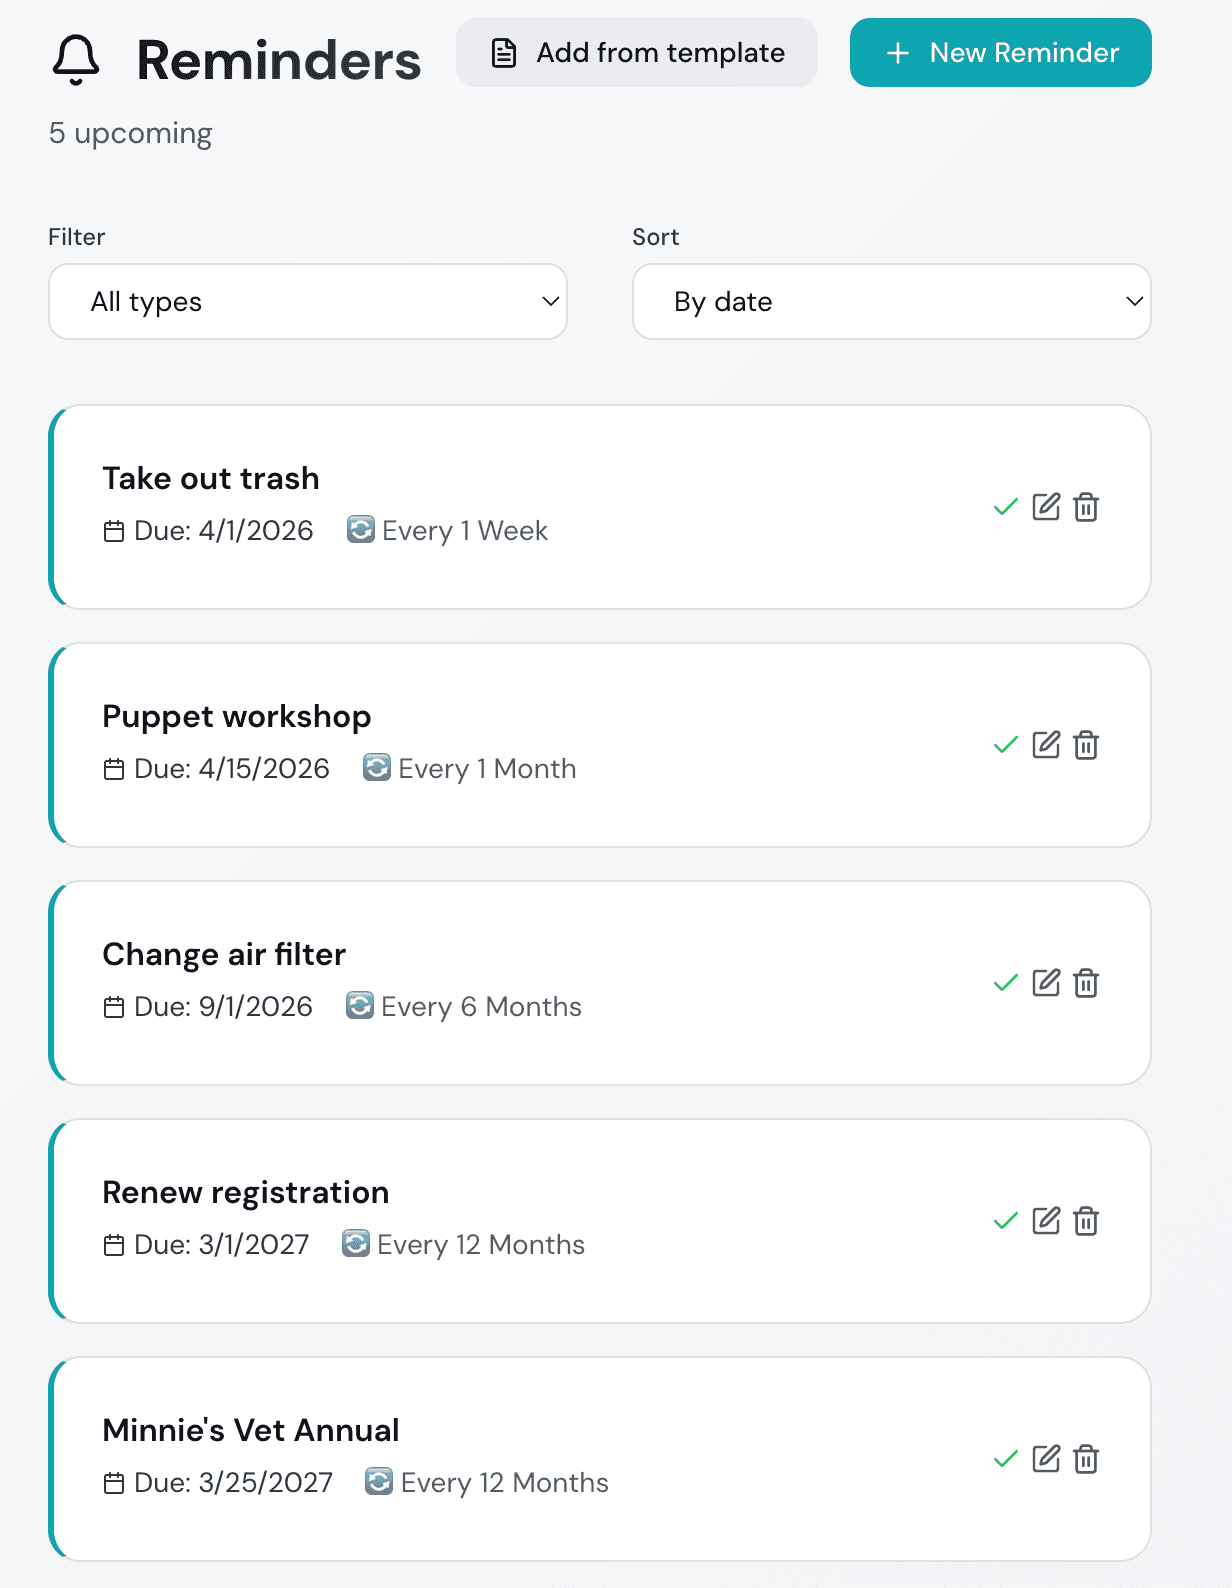Delete the Minnie's Vet Annual reminder
1232x1588 pixels.
click(1086, 1459)
